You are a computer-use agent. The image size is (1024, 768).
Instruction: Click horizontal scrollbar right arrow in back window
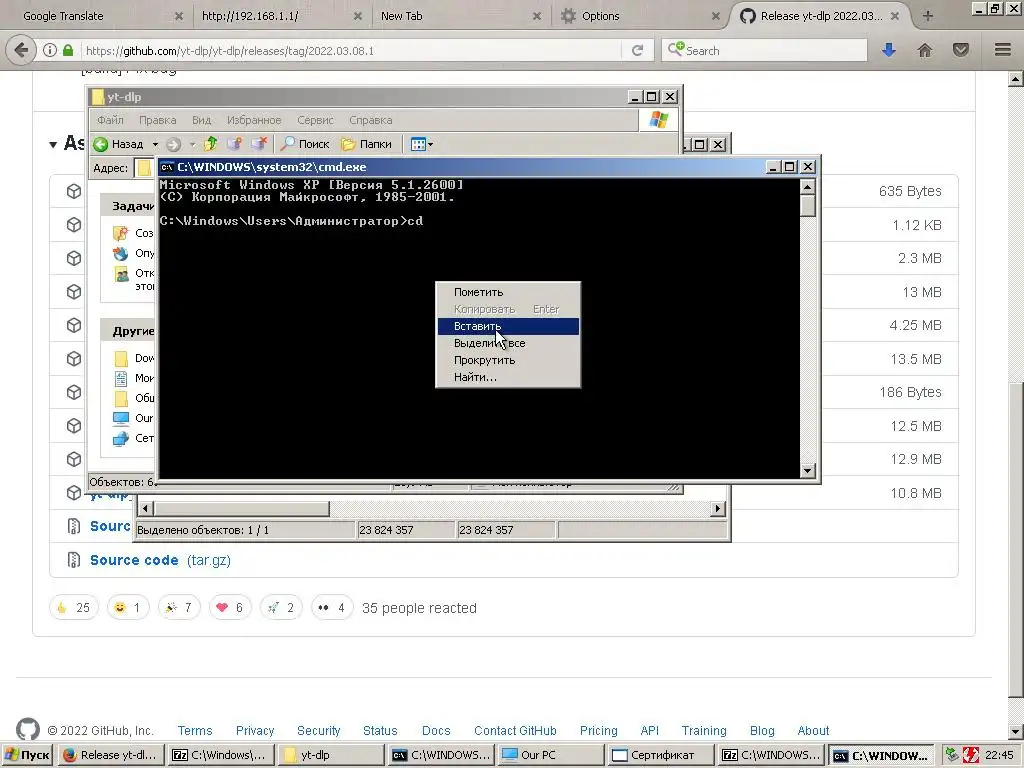click(718, 509)
